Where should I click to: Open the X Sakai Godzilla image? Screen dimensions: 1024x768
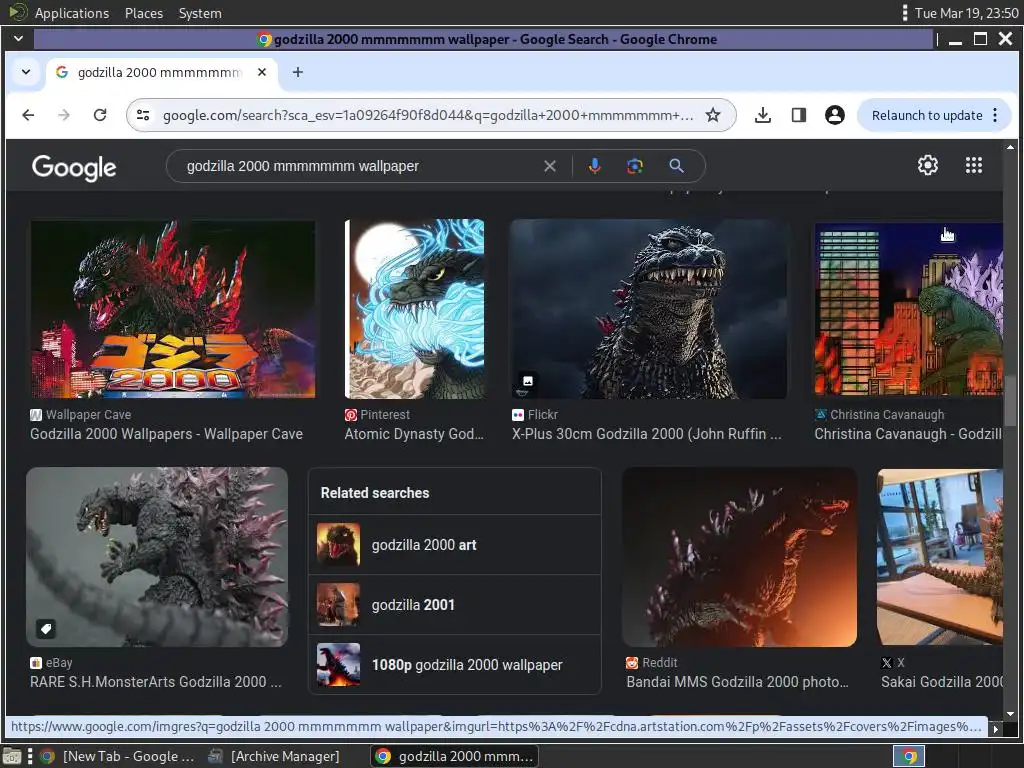click(940, 557)
